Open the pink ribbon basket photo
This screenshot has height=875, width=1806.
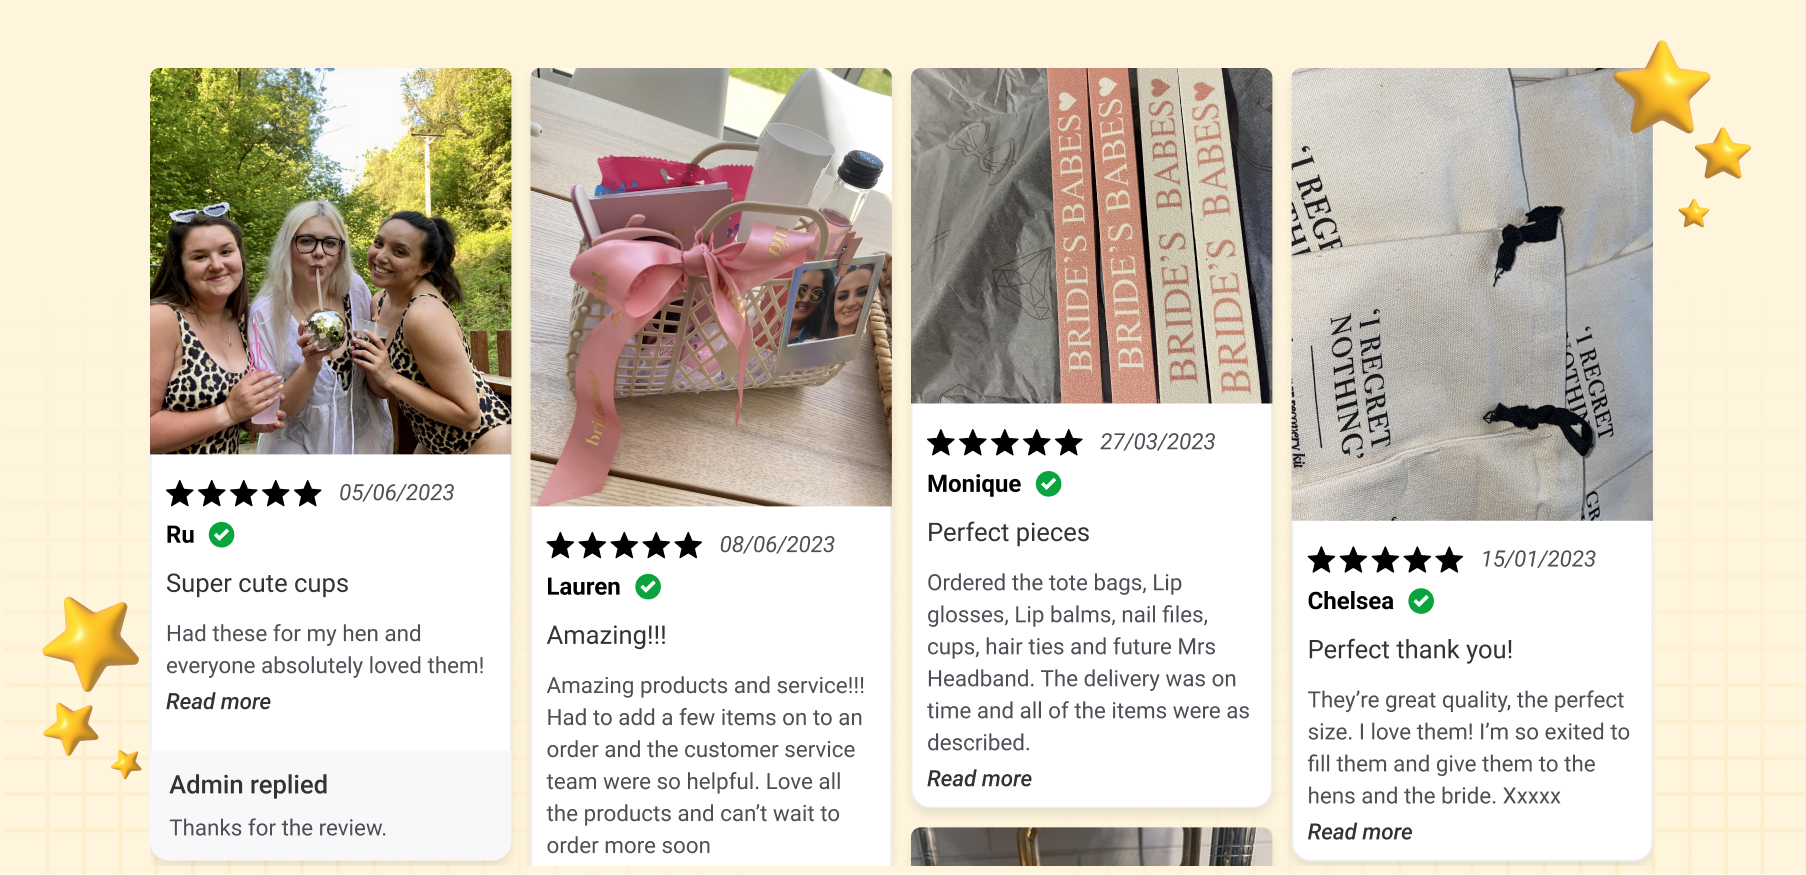pos(711,287)
